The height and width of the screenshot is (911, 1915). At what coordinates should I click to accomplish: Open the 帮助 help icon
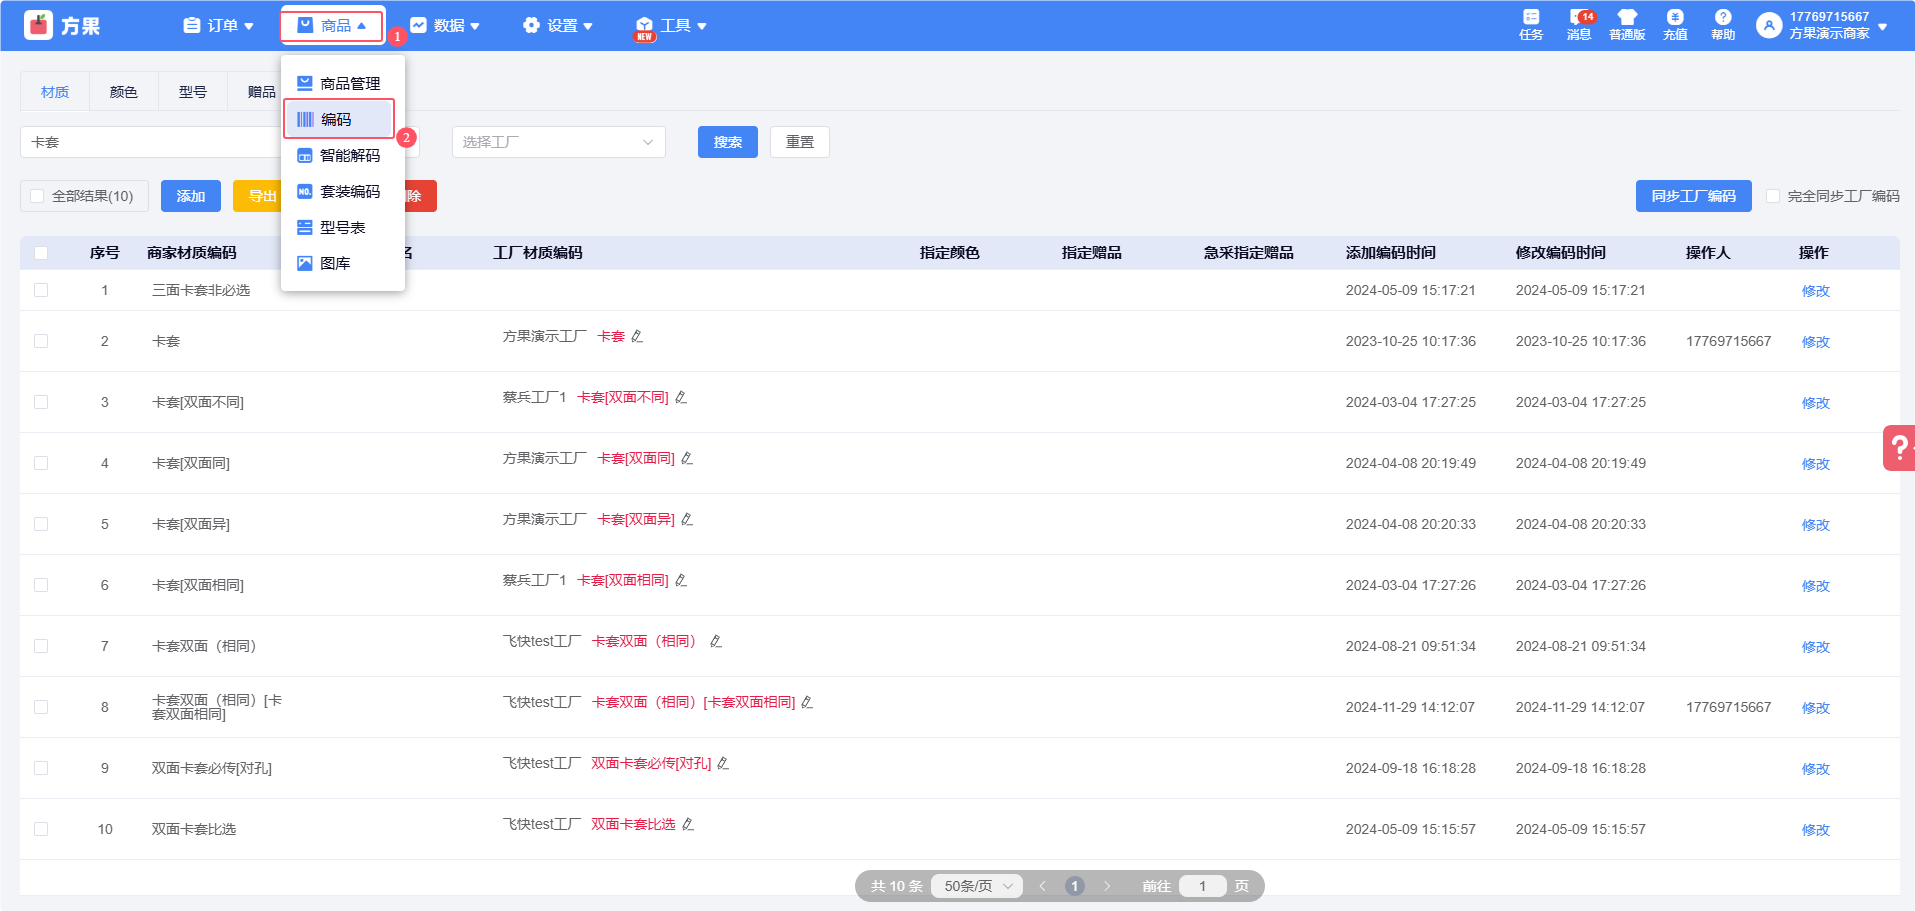[1723, 24]
